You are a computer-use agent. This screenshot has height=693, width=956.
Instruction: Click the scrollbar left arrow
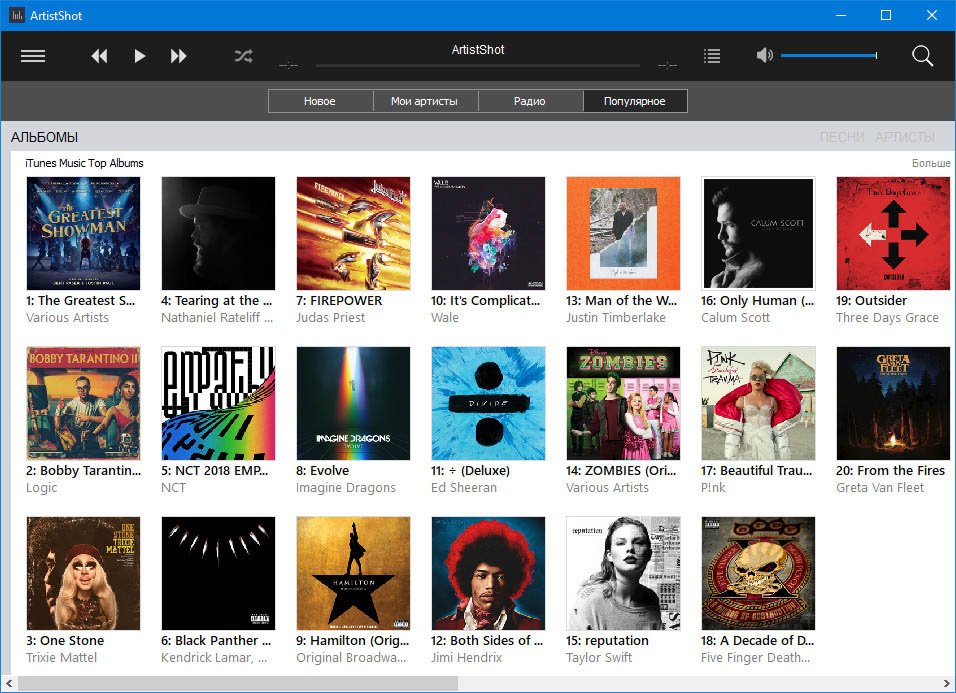(x=9, y=683)
